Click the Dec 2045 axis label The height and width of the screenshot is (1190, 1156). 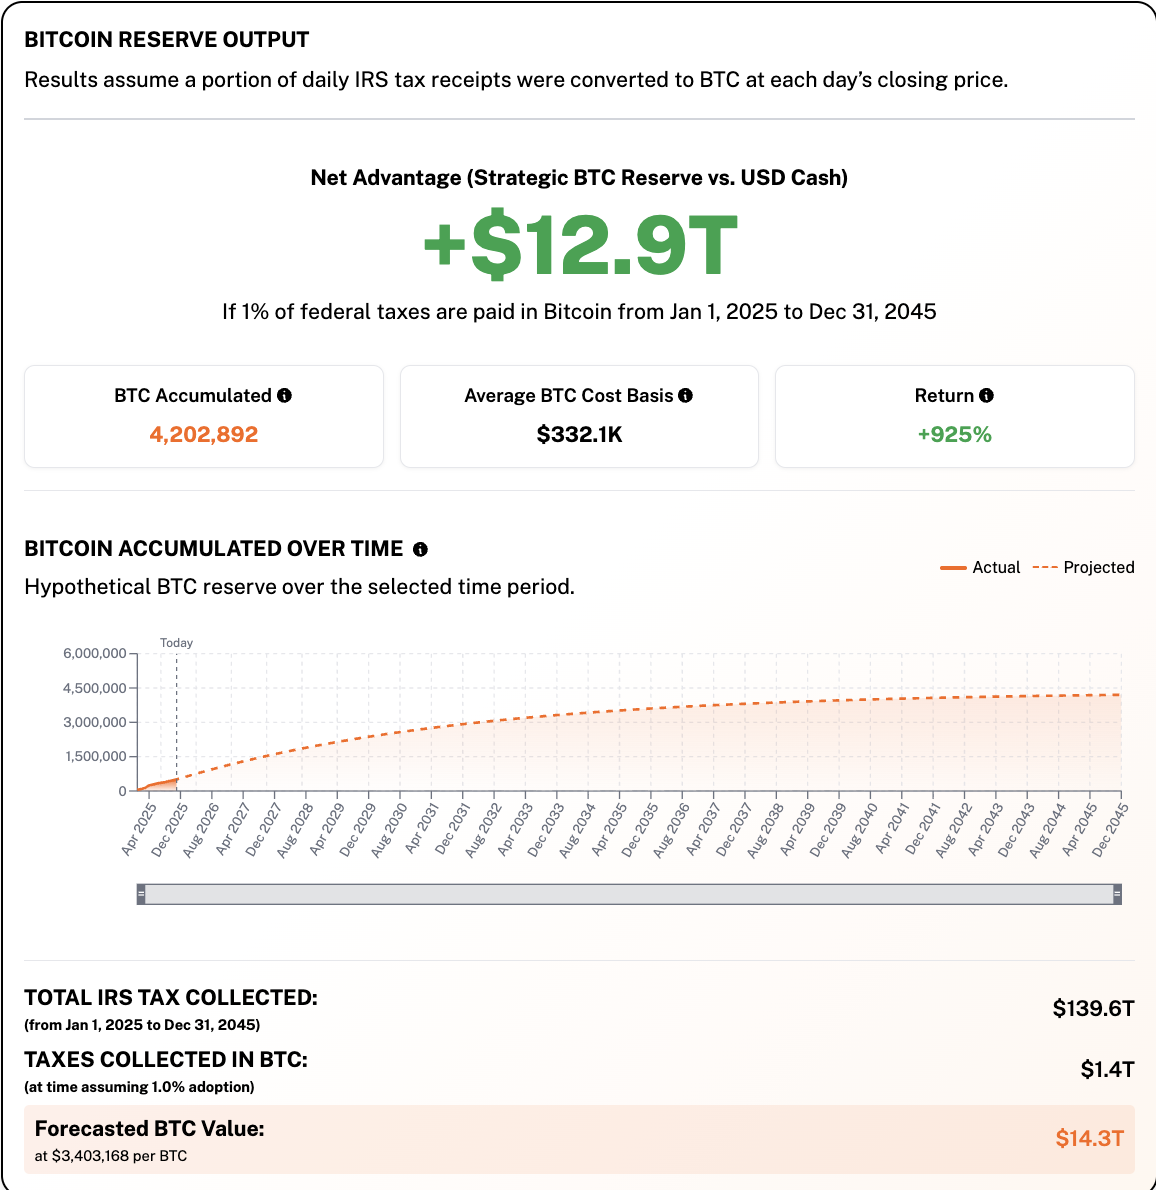coord(1113,828)
